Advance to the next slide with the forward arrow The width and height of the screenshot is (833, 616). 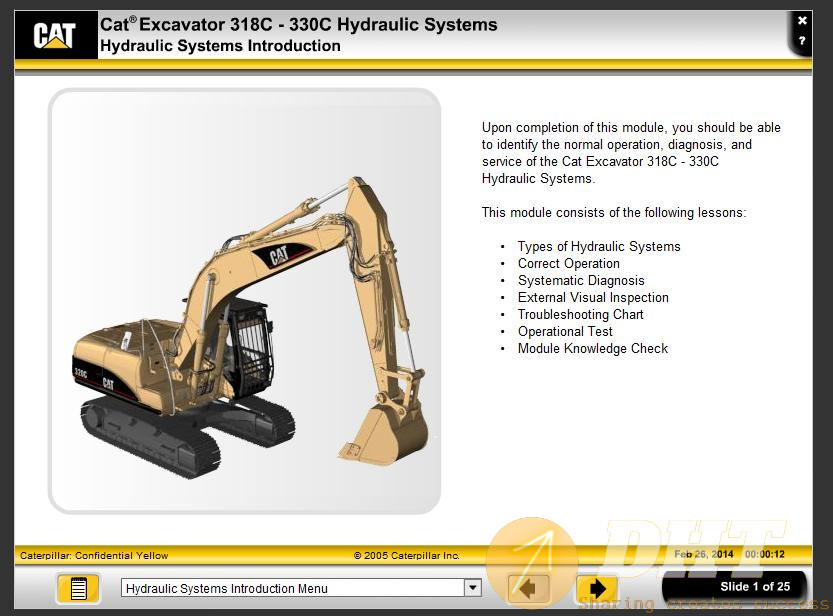click(597, 588)
